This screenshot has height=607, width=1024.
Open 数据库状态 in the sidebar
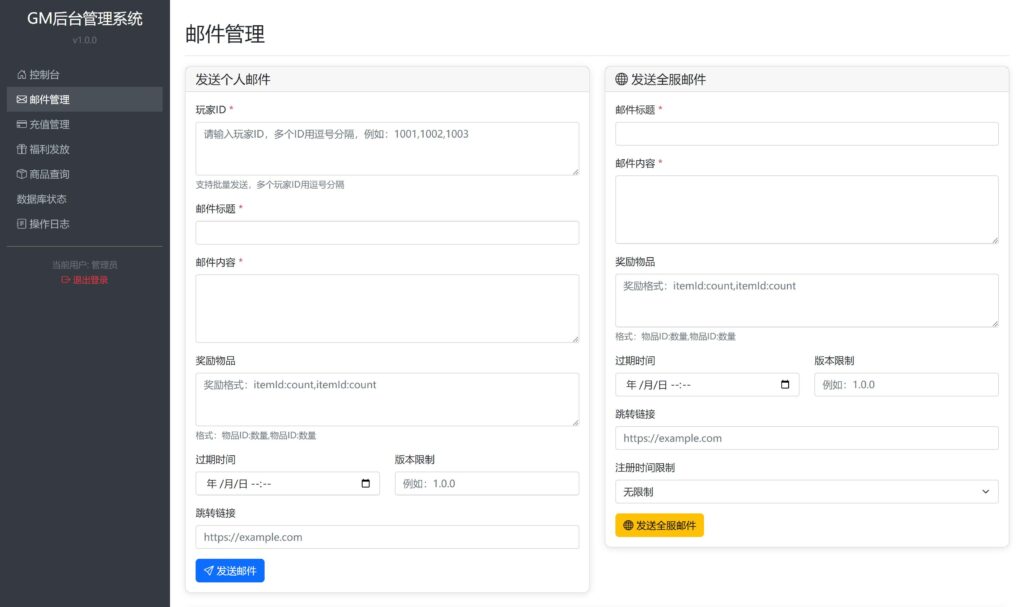click(42, 199)
